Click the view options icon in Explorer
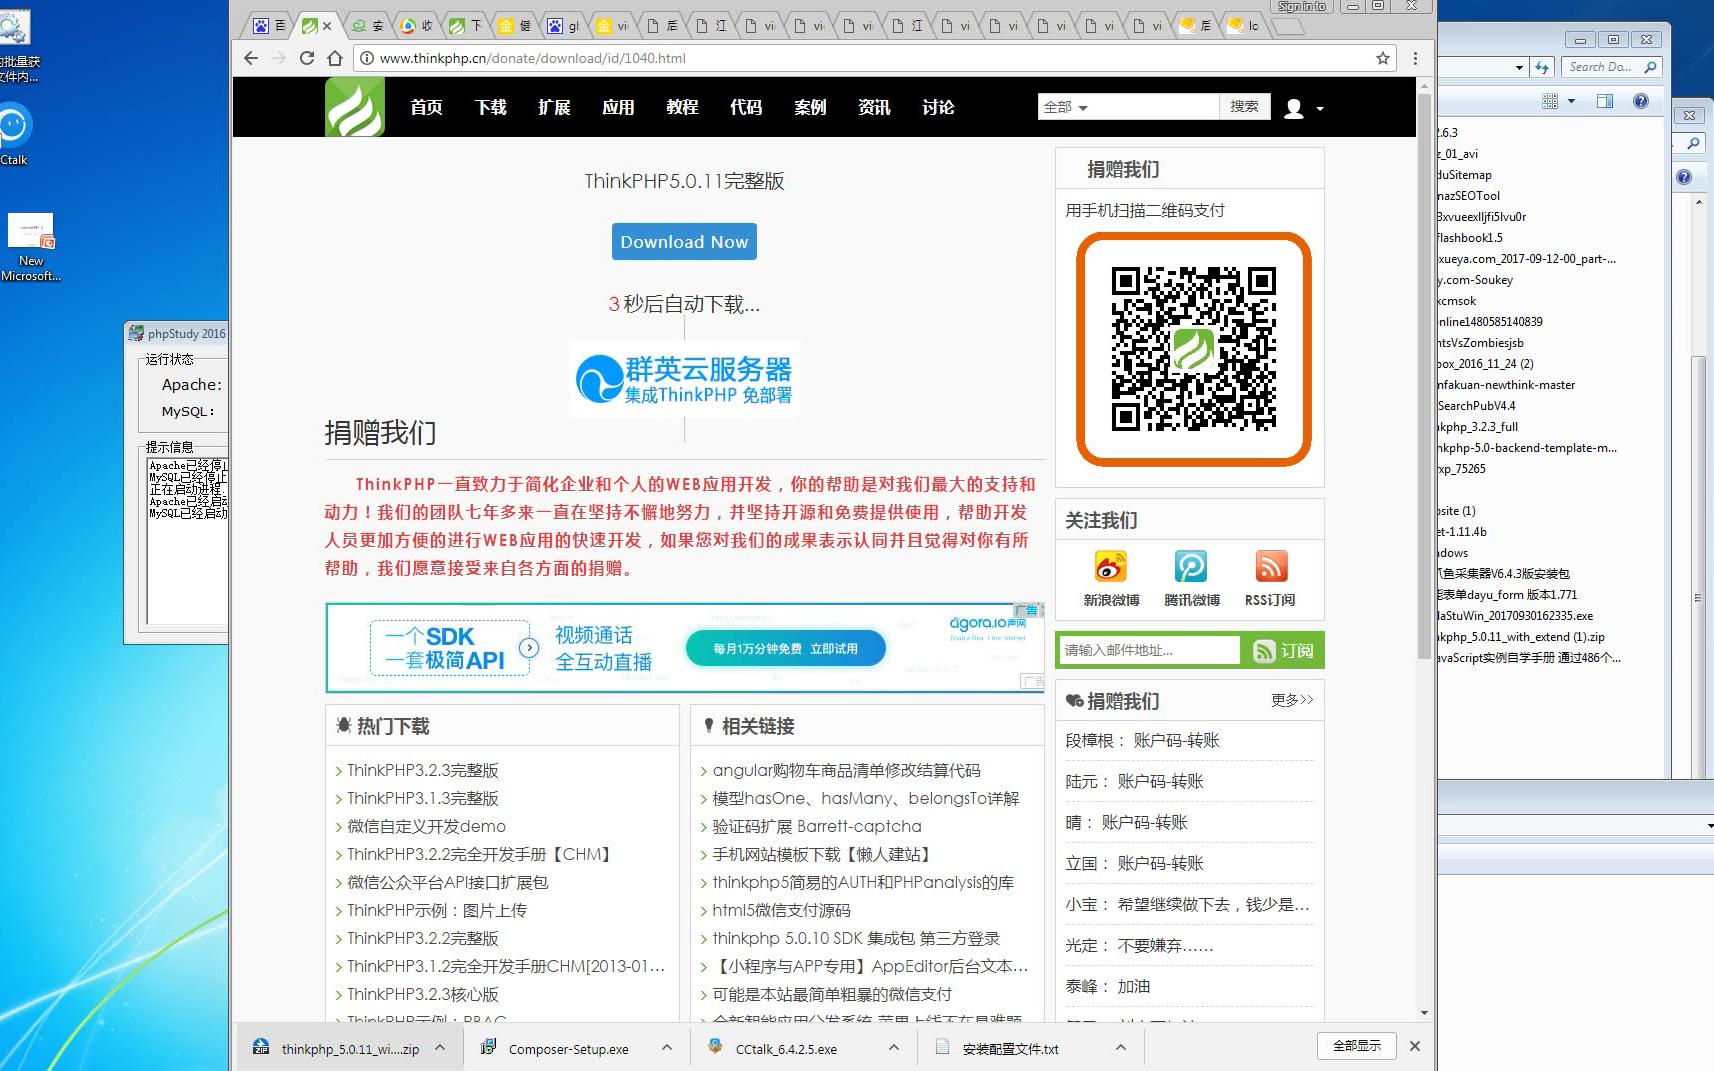1714x1071 pixels. pos(1550,101)
